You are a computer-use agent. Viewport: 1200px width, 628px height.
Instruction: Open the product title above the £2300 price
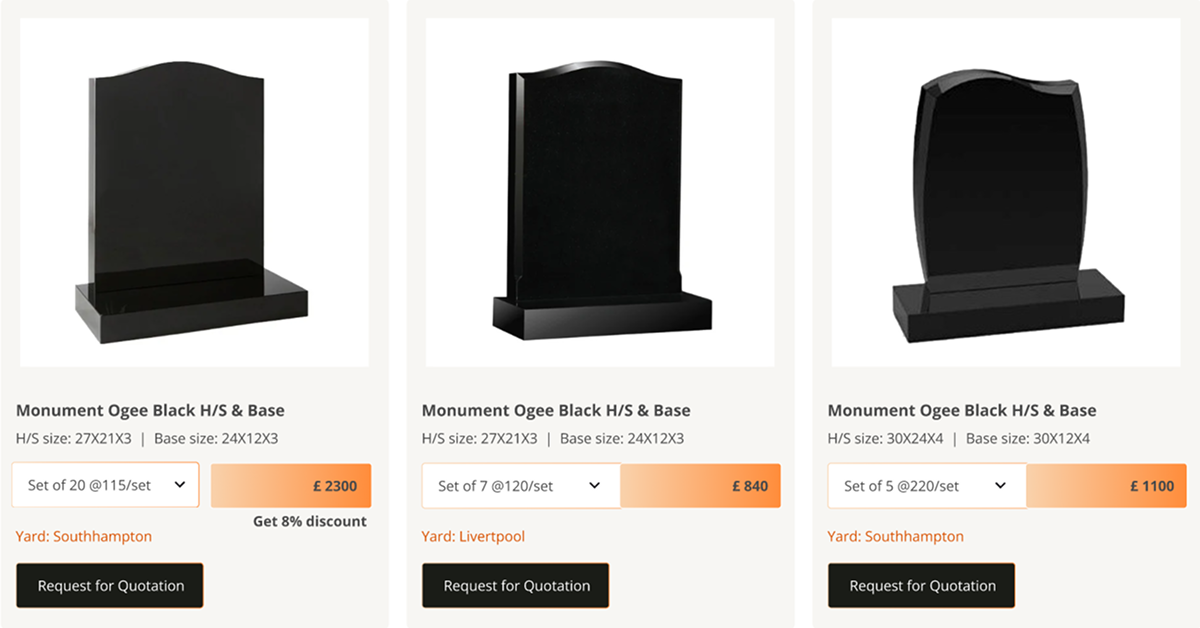150,410
